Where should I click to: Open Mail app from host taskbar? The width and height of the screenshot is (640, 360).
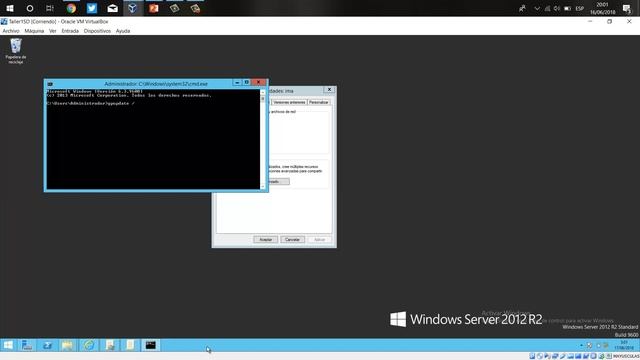click(112, 8)
